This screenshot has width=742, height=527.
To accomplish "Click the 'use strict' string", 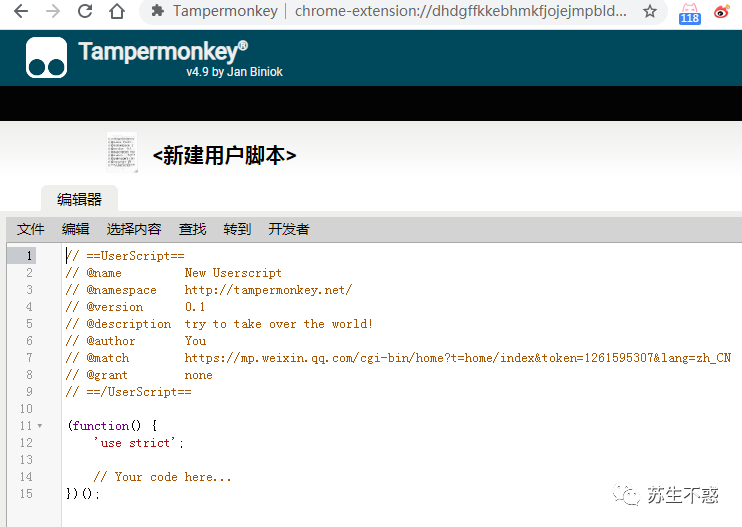I will pos(134,443).
